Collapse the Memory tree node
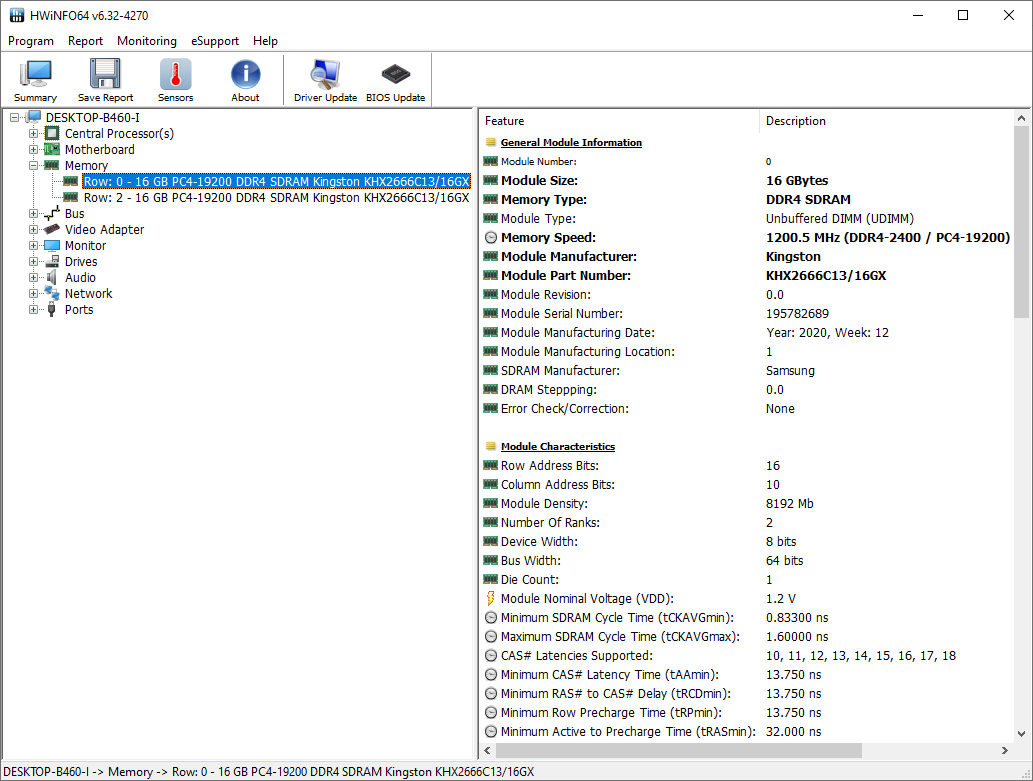1033x781 pixels. [x=33, y=166]
